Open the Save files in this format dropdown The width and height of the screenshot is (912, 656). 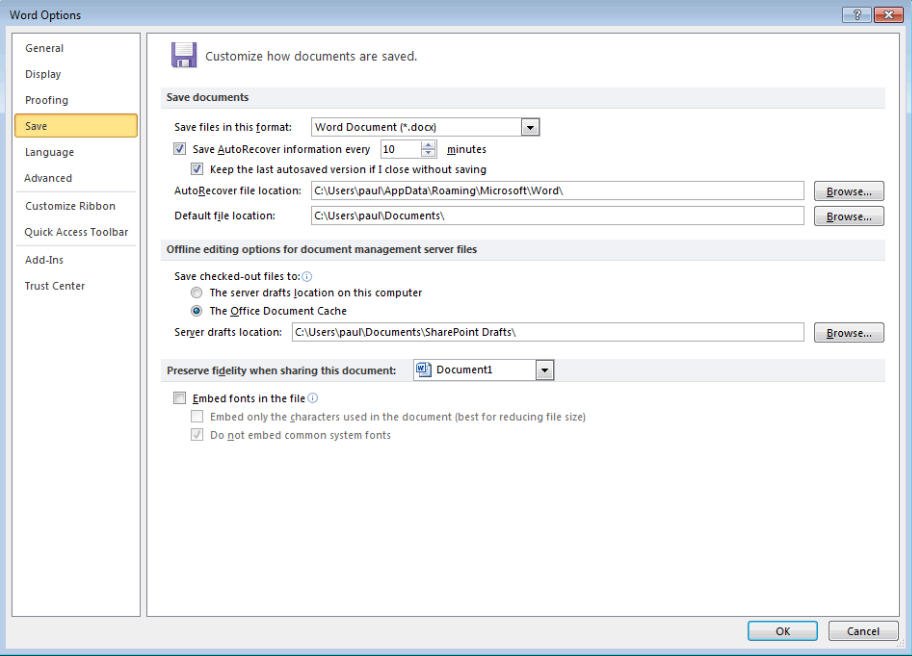(x=530, y=127)
